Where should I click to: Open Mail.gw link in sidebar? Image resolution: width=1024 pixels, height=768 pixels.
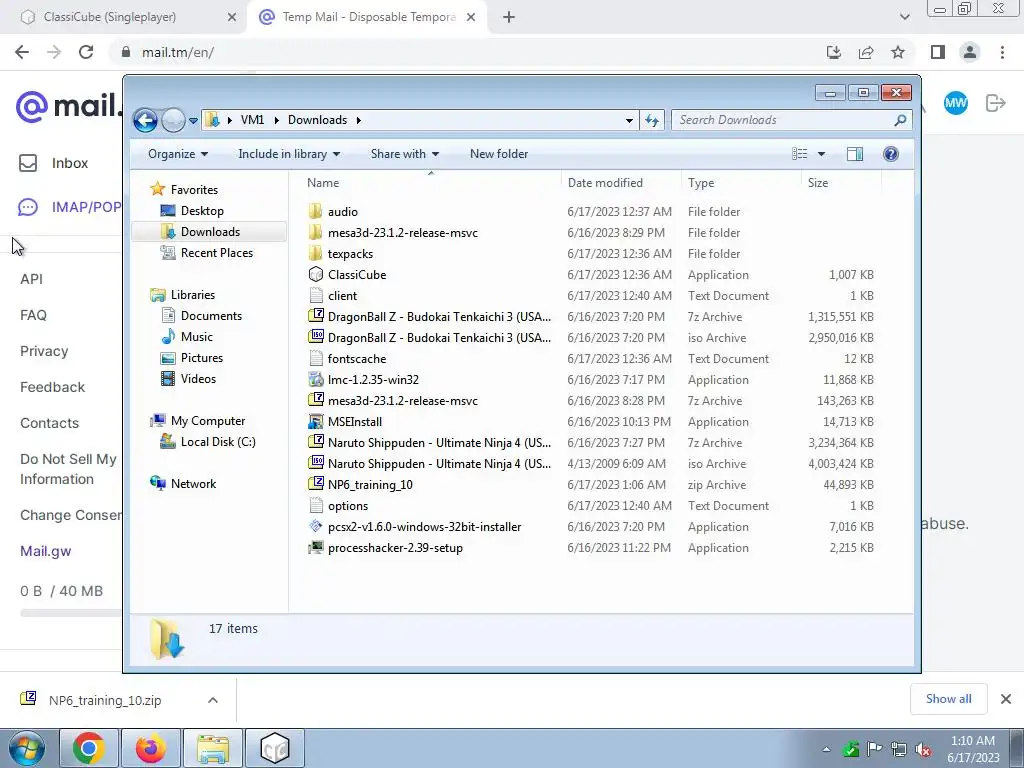[46, 551]
